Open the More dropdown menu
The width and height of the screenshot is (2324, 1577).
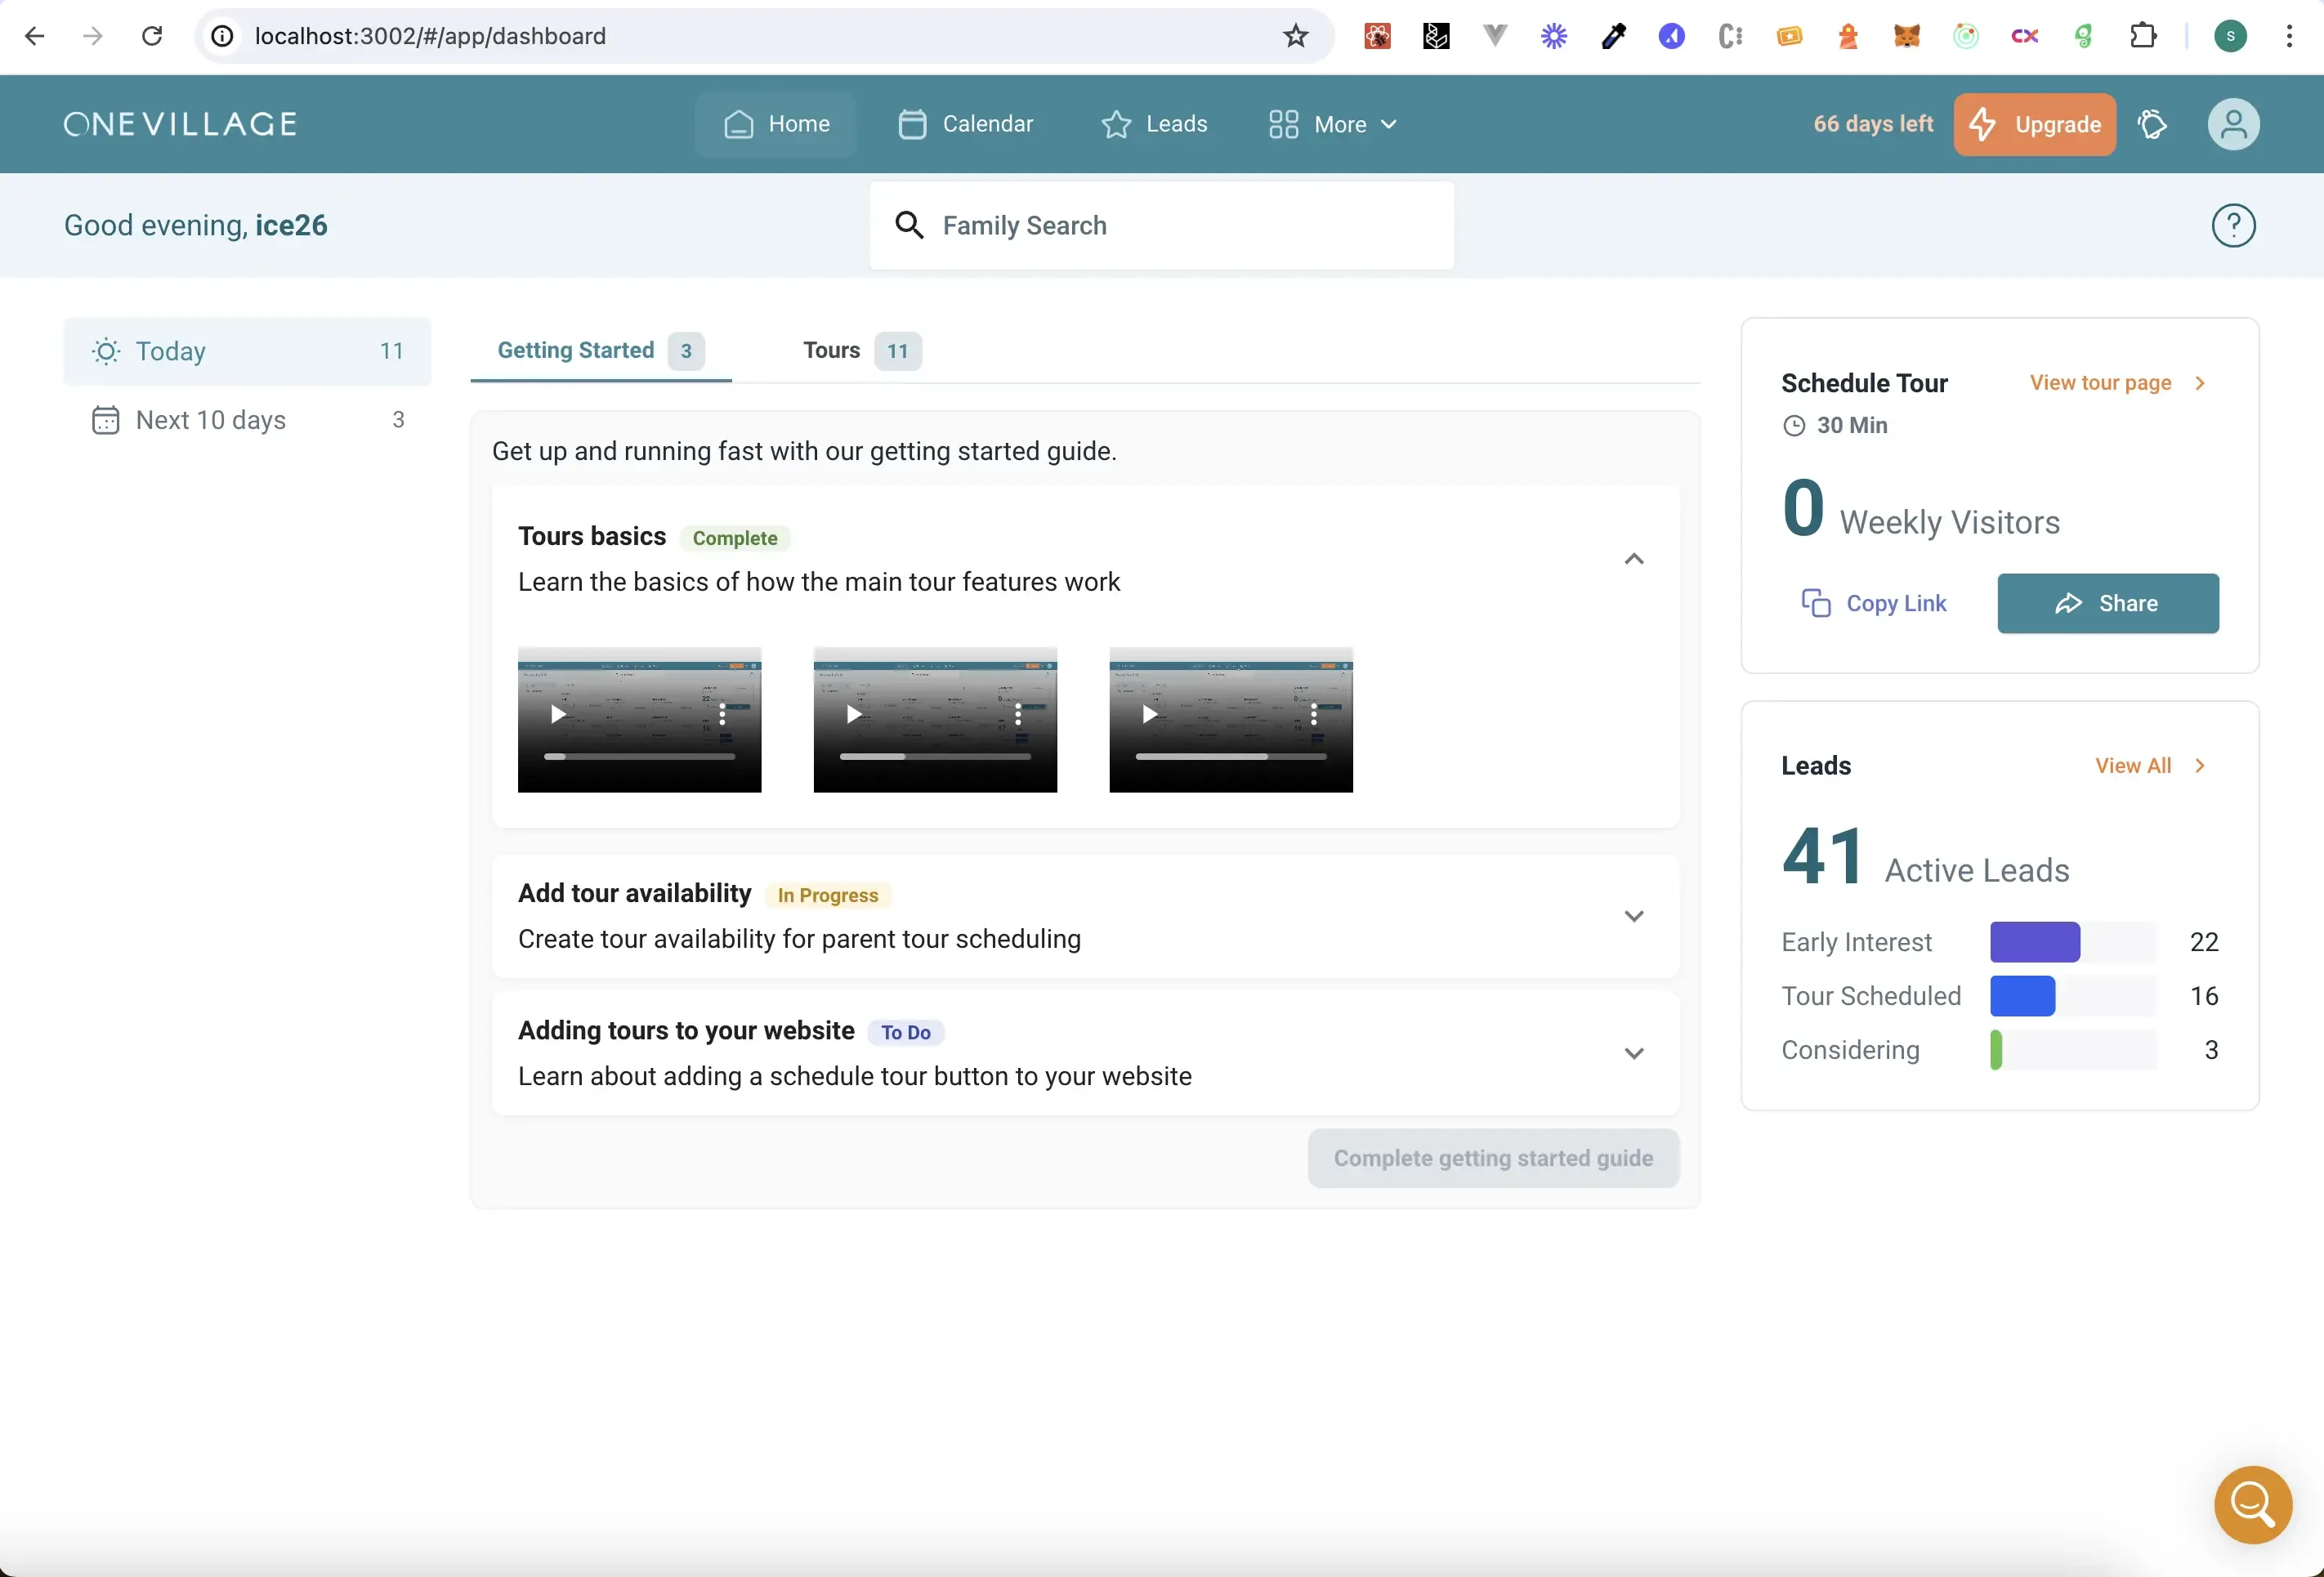1332,124
